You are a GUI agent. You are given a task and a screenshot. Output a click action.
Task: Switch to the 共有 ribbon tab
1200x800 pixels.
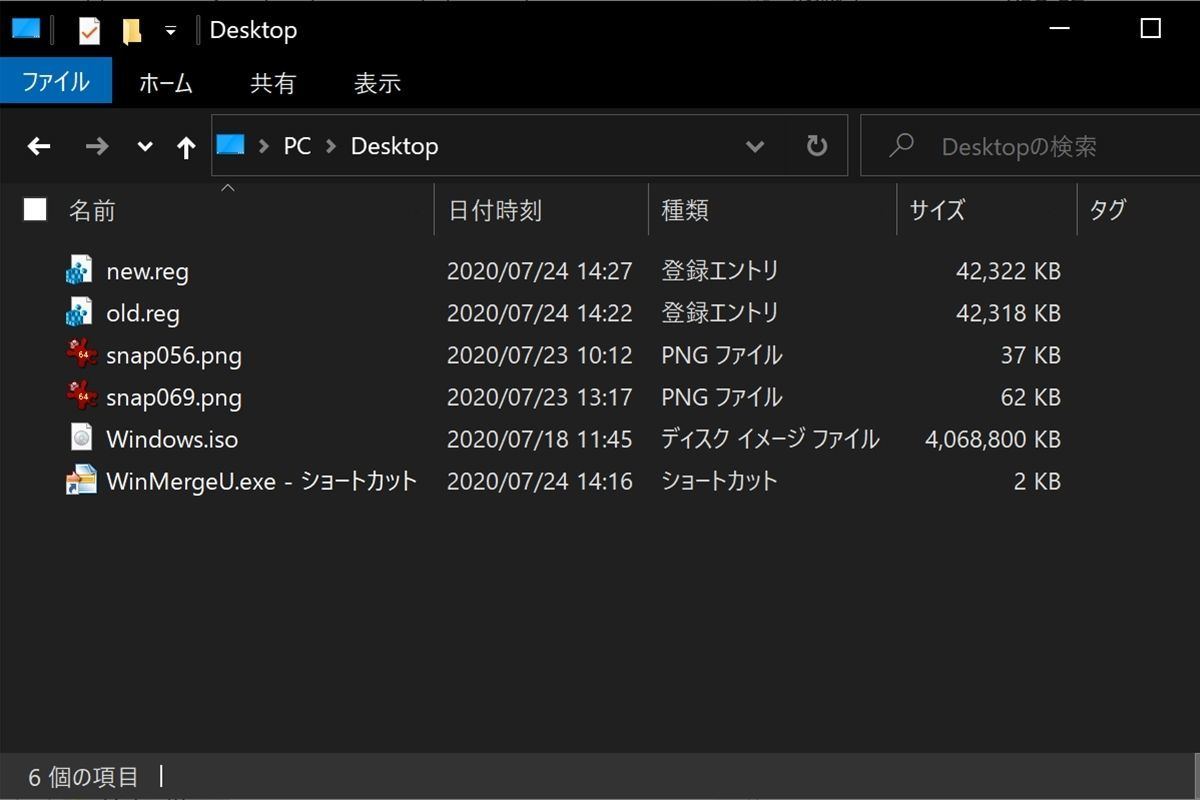(273, 83)
